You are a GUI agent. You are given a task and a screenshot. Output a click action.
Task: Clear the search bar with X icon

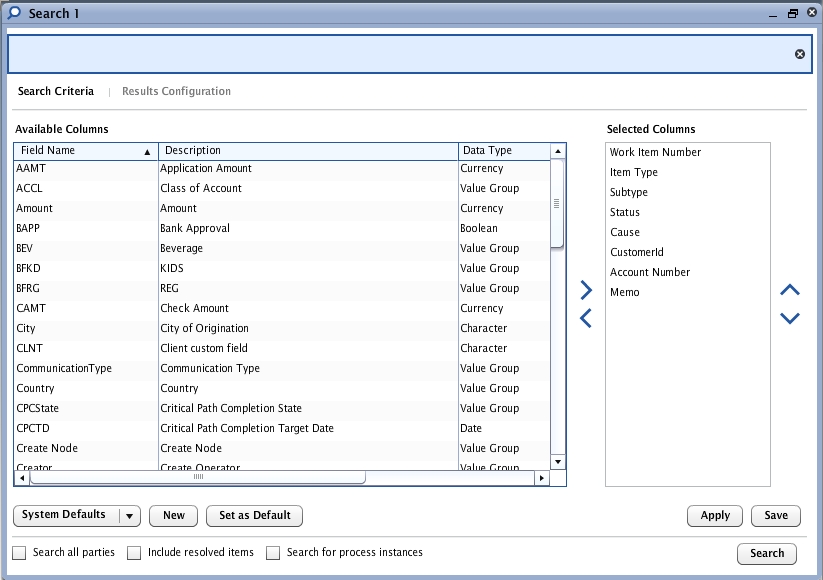(800, 54)
